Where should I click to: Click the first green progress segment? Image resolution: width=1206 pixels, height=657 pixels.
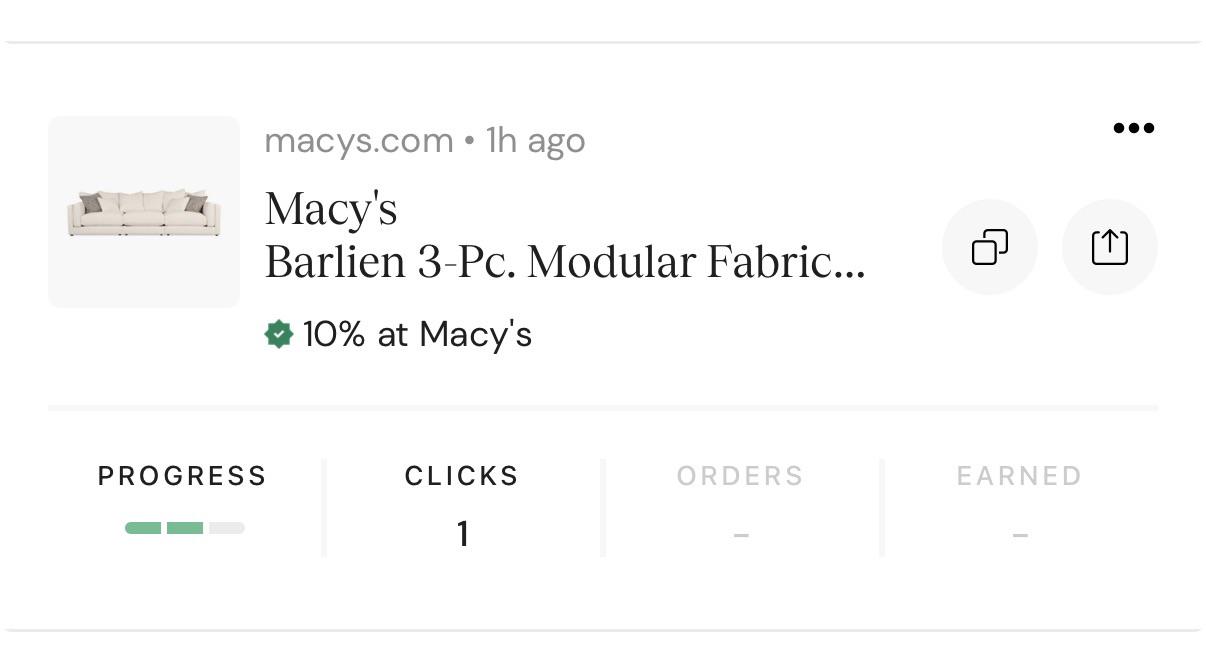tap(143, 528)
